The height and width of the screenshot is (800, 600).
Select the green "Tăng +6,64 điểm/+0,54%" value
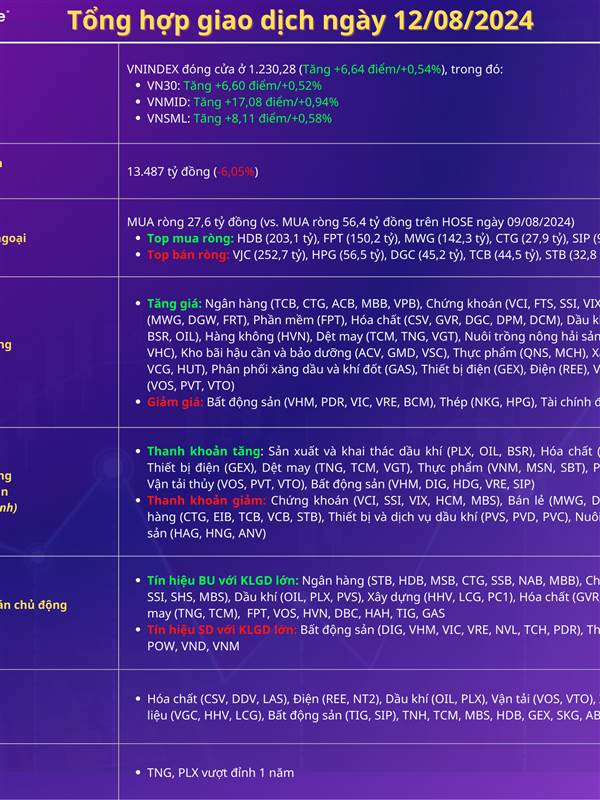[371, 69]
